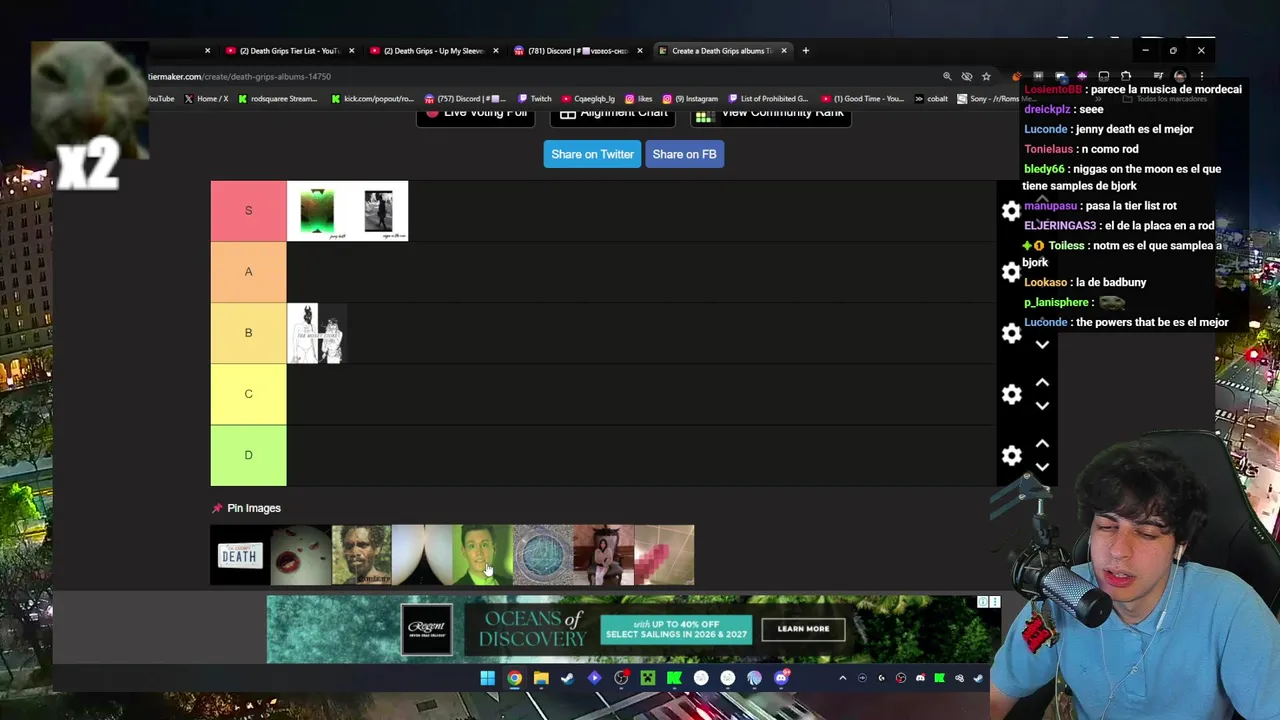This screenshot has width=1280, height=720.
Task: Open Alignment Chart
Action: click(x=613, y=114)
